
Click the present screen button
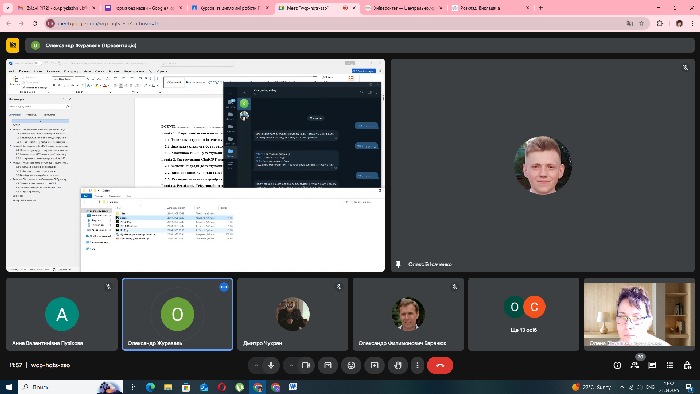(x=374, y=365)
